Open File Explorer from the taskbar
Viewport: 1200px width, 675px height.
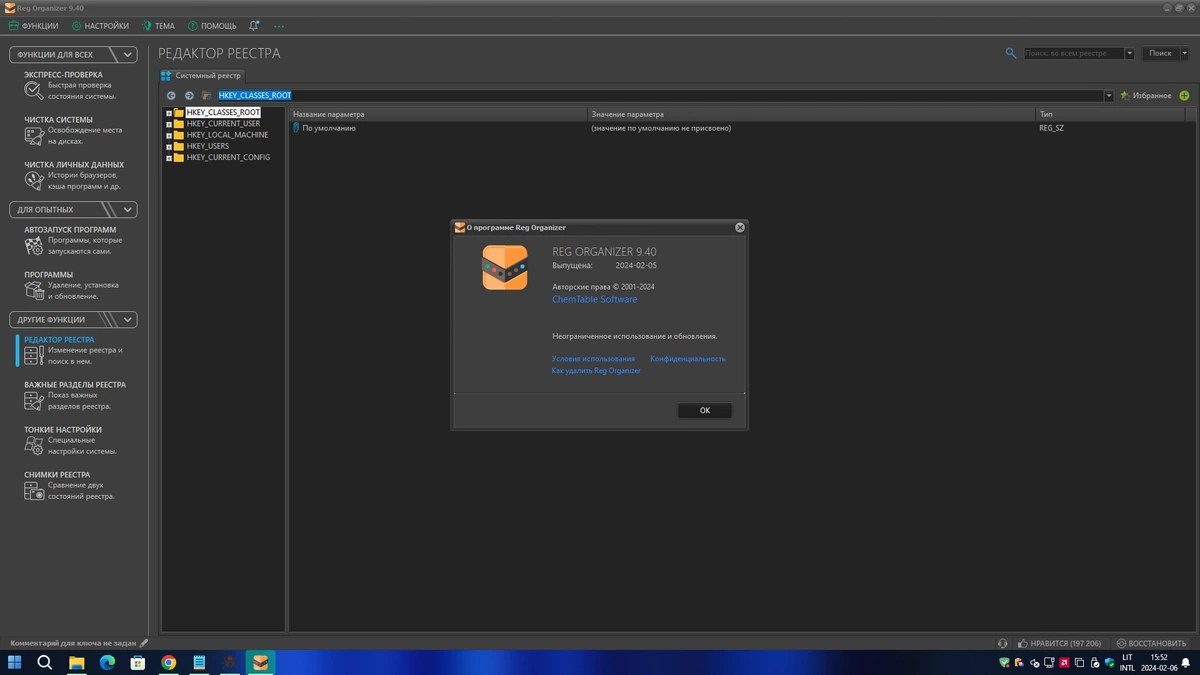[x=76, y=662]
